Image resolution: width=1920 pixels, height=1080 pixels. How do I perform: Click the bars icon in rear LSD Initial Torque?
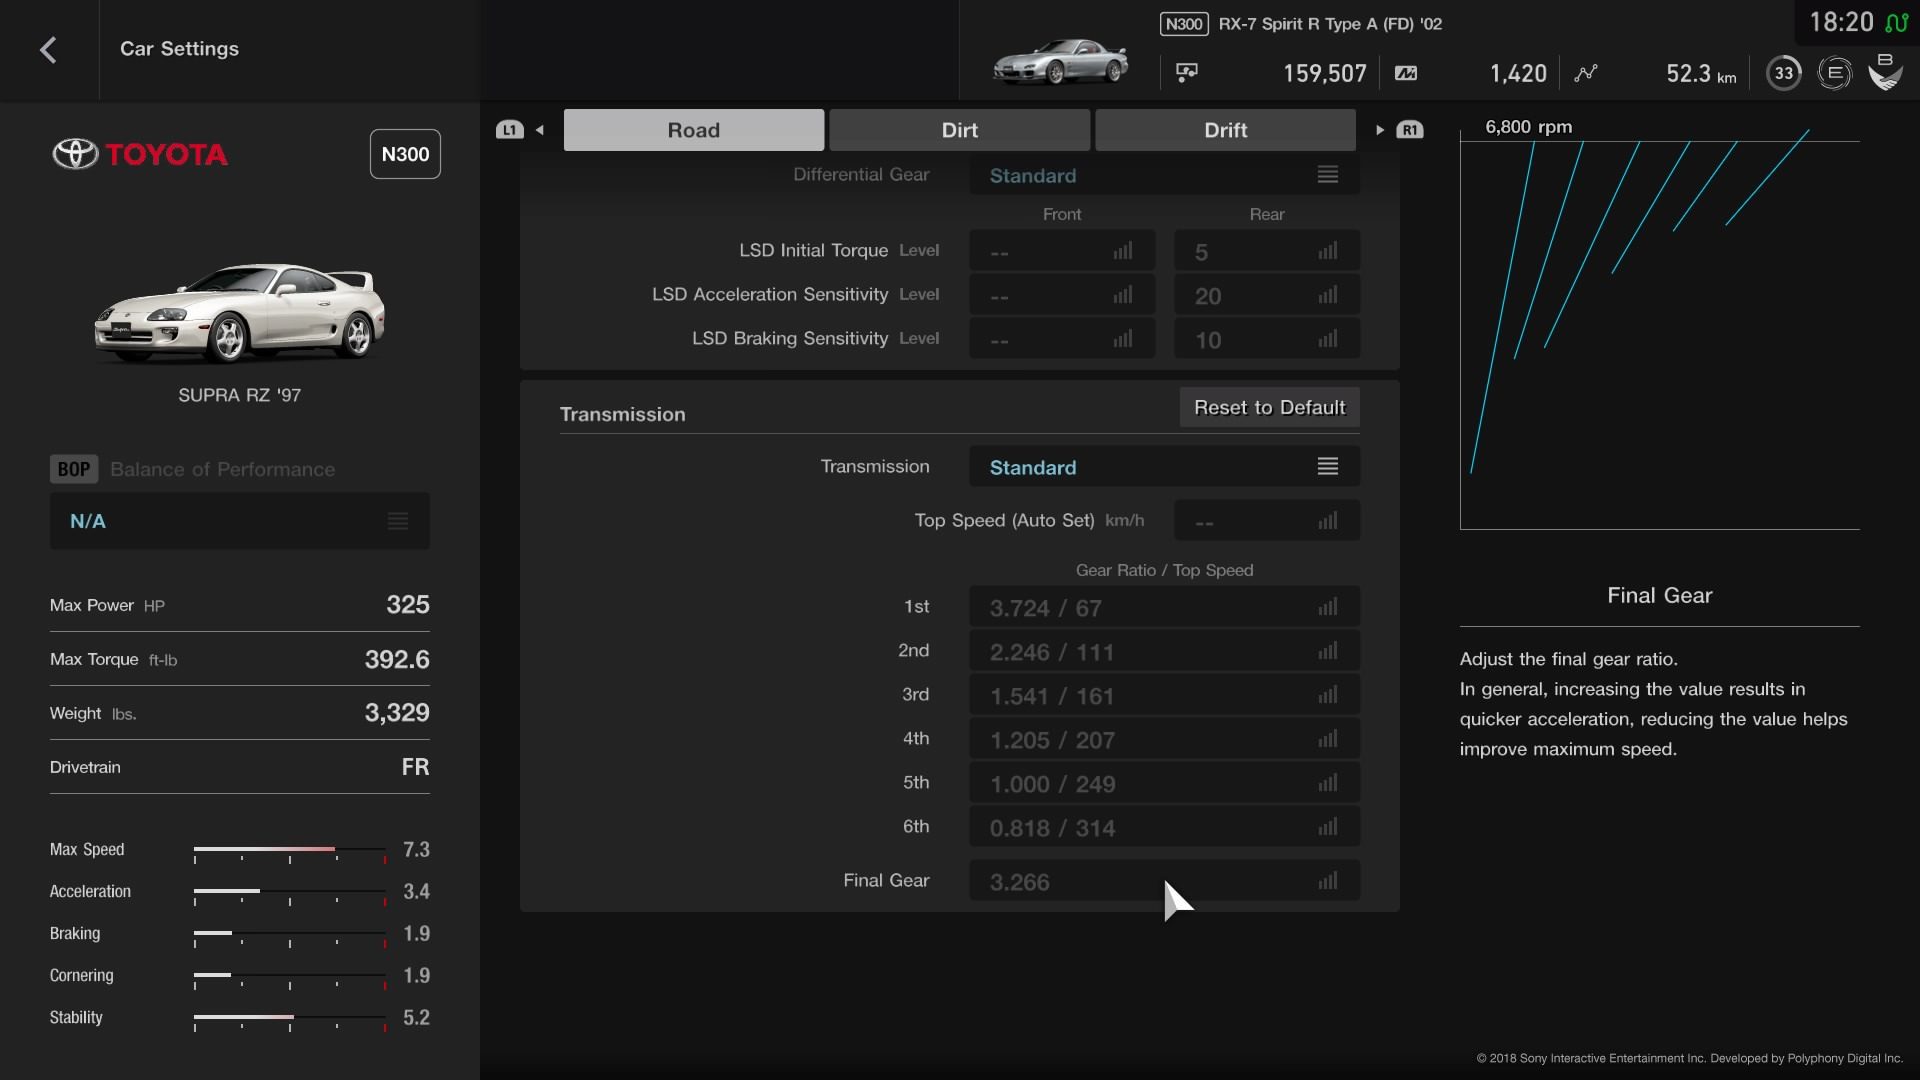1327,251
